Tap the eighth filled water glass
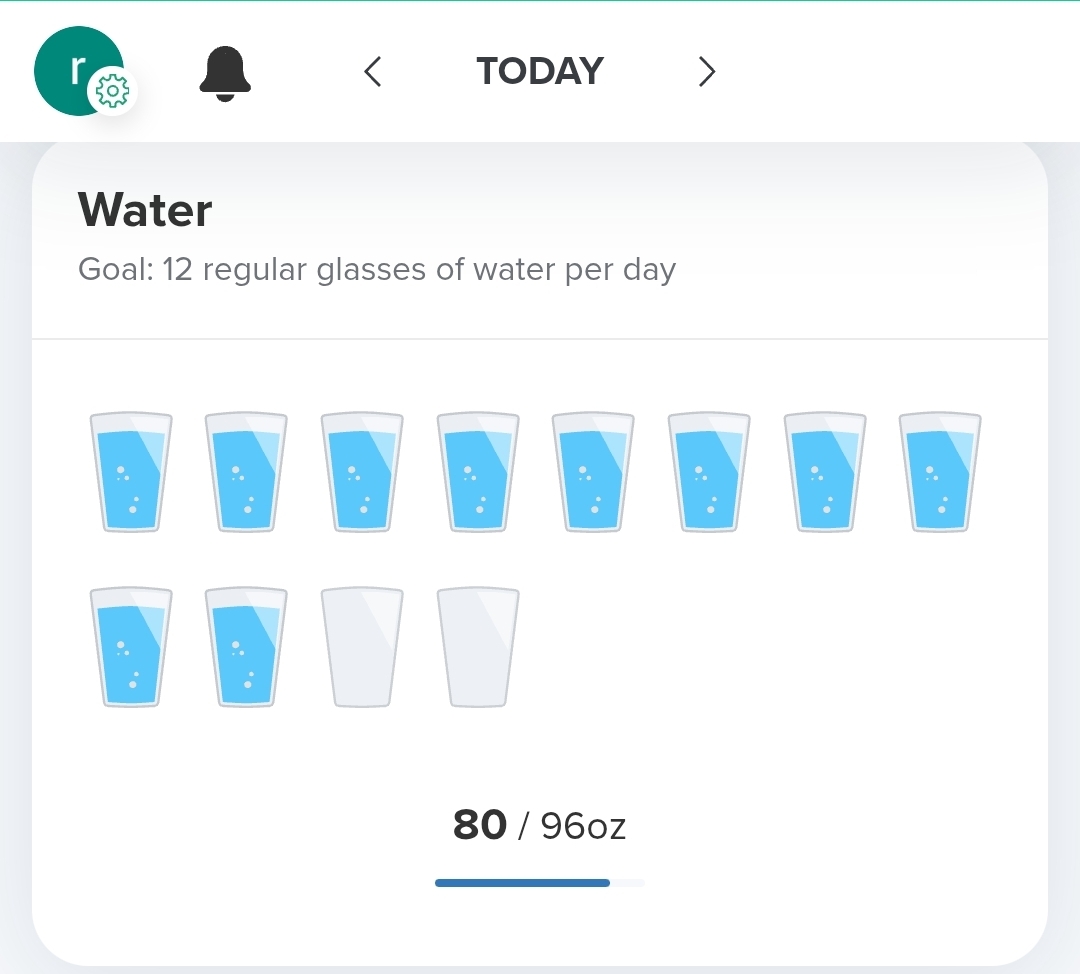Image resolution: width=1080 pixels, height=974 pixels. tap(940, 472)
